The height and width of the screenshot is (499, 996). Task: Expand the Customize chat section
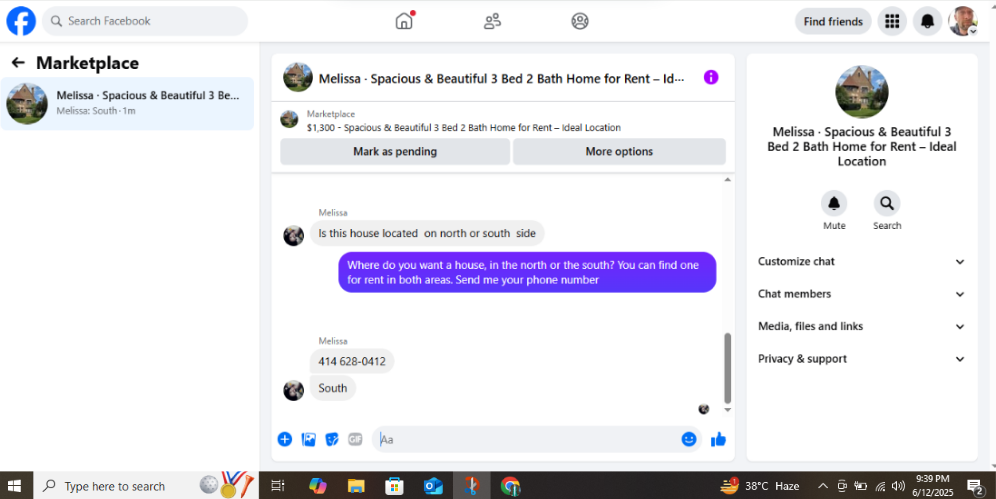click(861, 262)
